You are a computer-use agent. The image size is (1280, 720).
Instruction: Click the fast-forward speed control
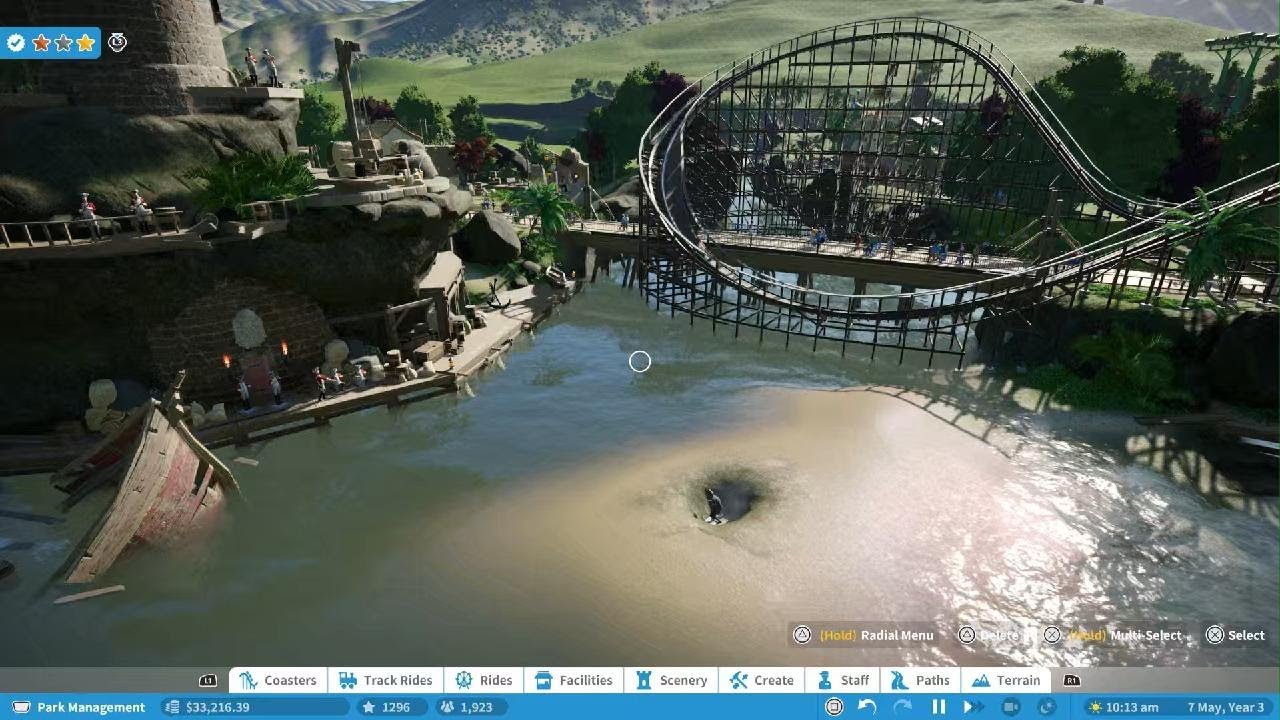click(972, 707)
